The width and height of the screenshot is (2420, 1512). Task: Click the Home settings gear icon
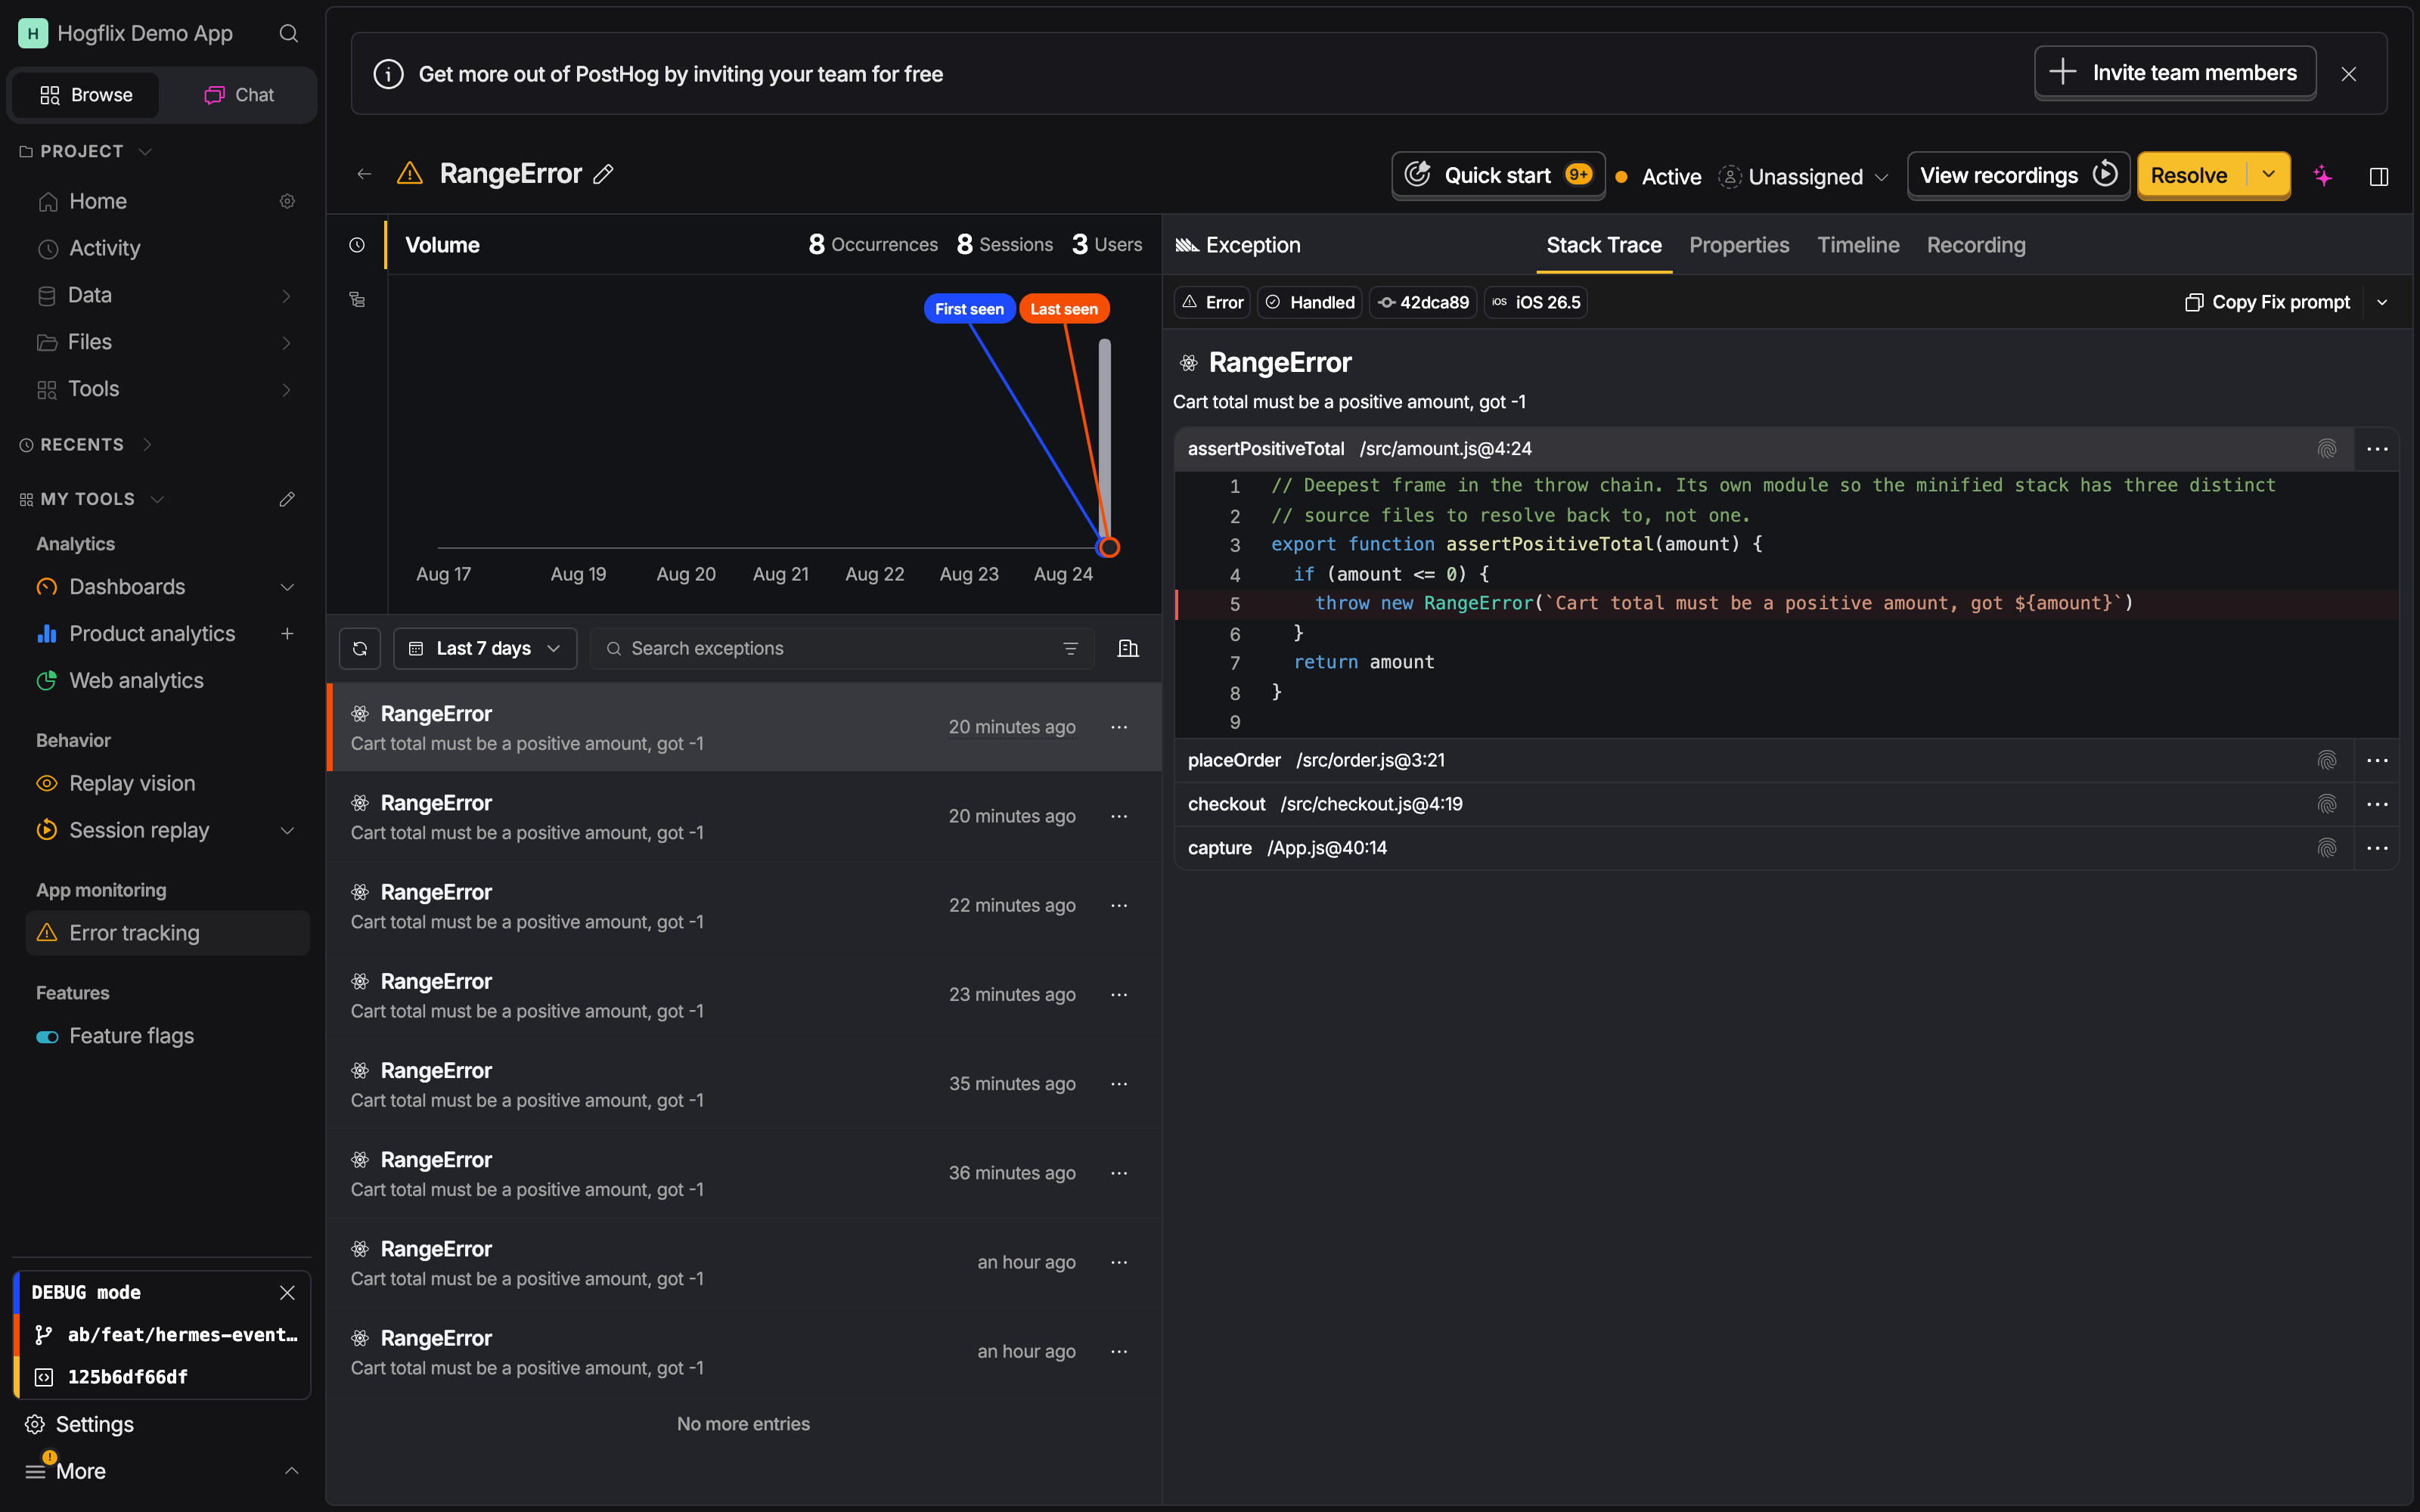pos(287,201)
